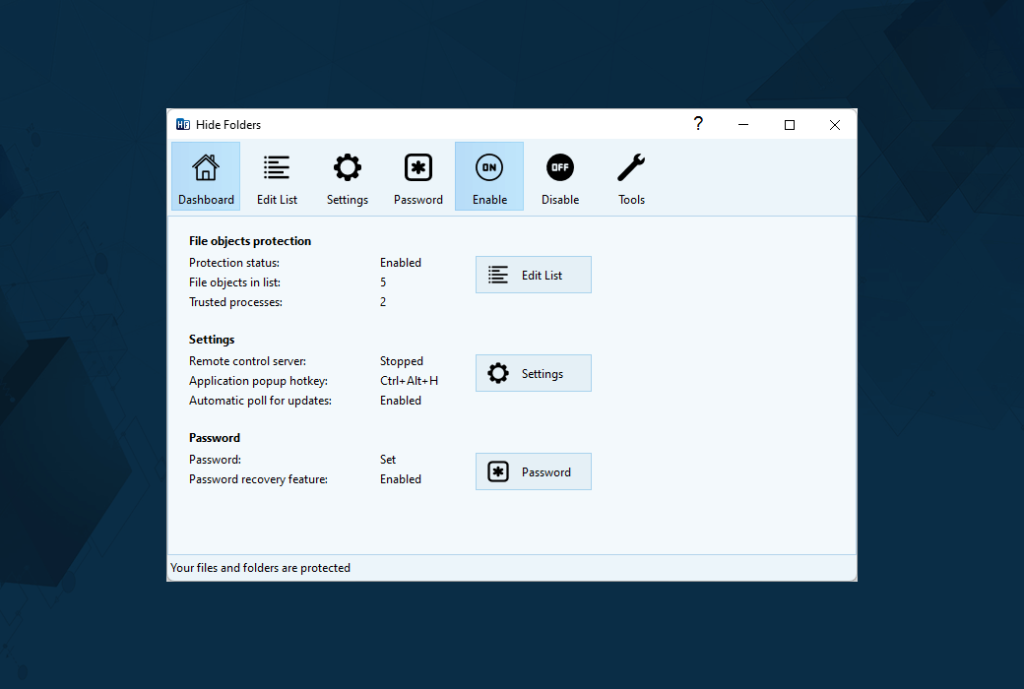Image resolution: width=1024 pixels, height=689 pixels.
Task: Select the 'Set' password value
Action: [388, 460]
